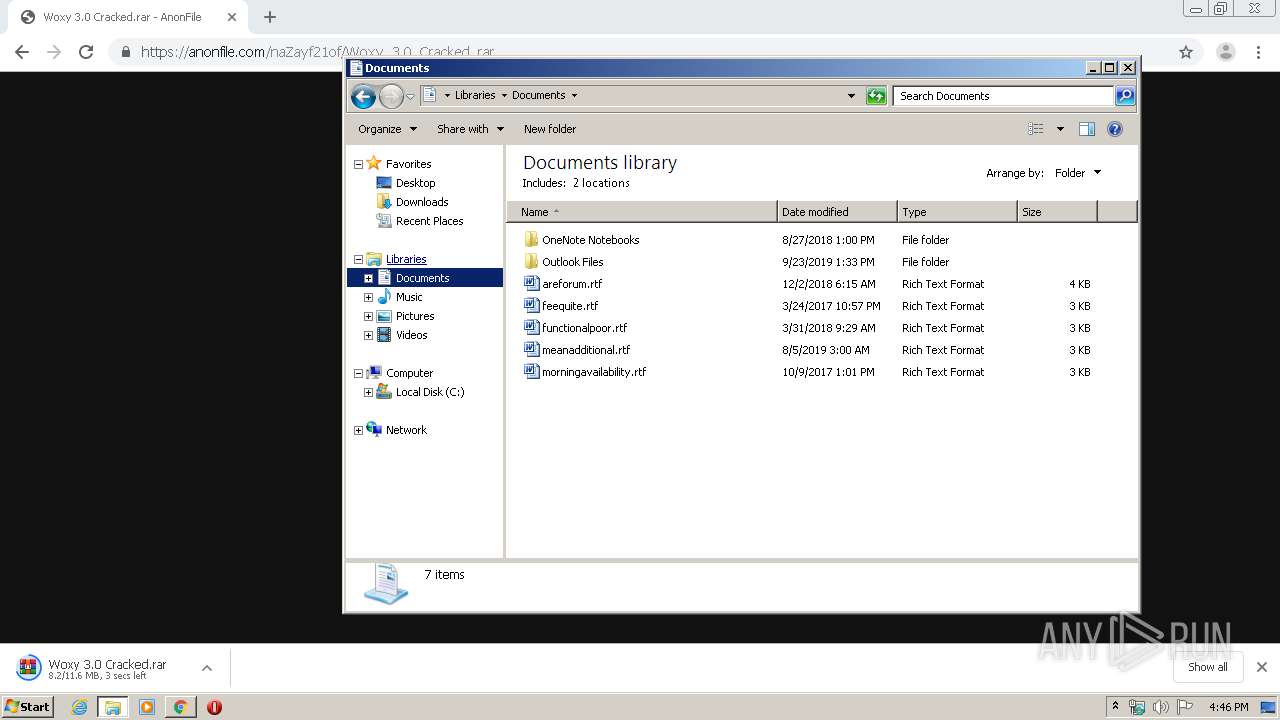The width and height of the screenshot is (1280, 720).
Task: Reload the AnonFile page
Action: (86, 52)
